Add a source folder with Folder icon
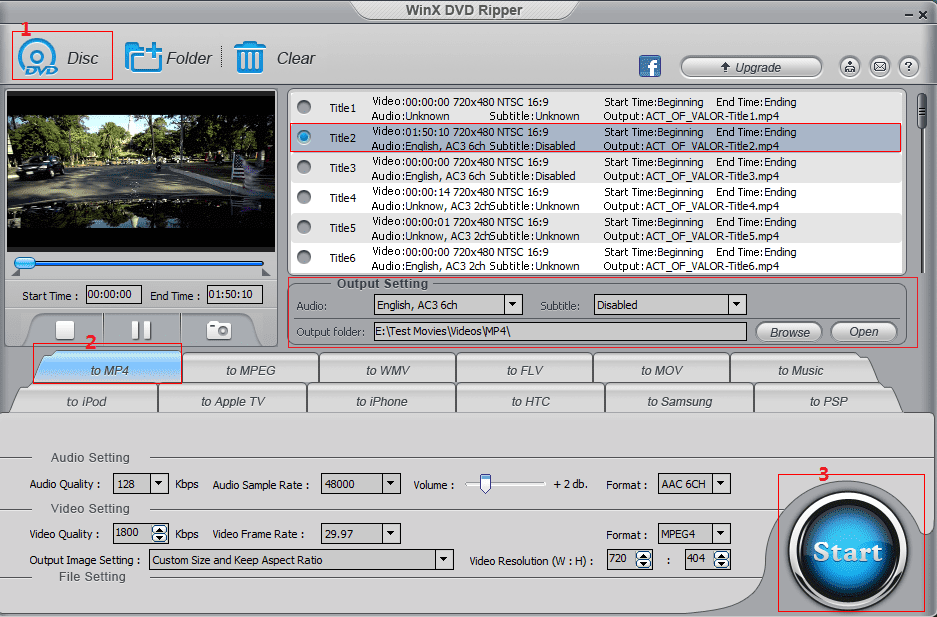 [x=143, y=57]
